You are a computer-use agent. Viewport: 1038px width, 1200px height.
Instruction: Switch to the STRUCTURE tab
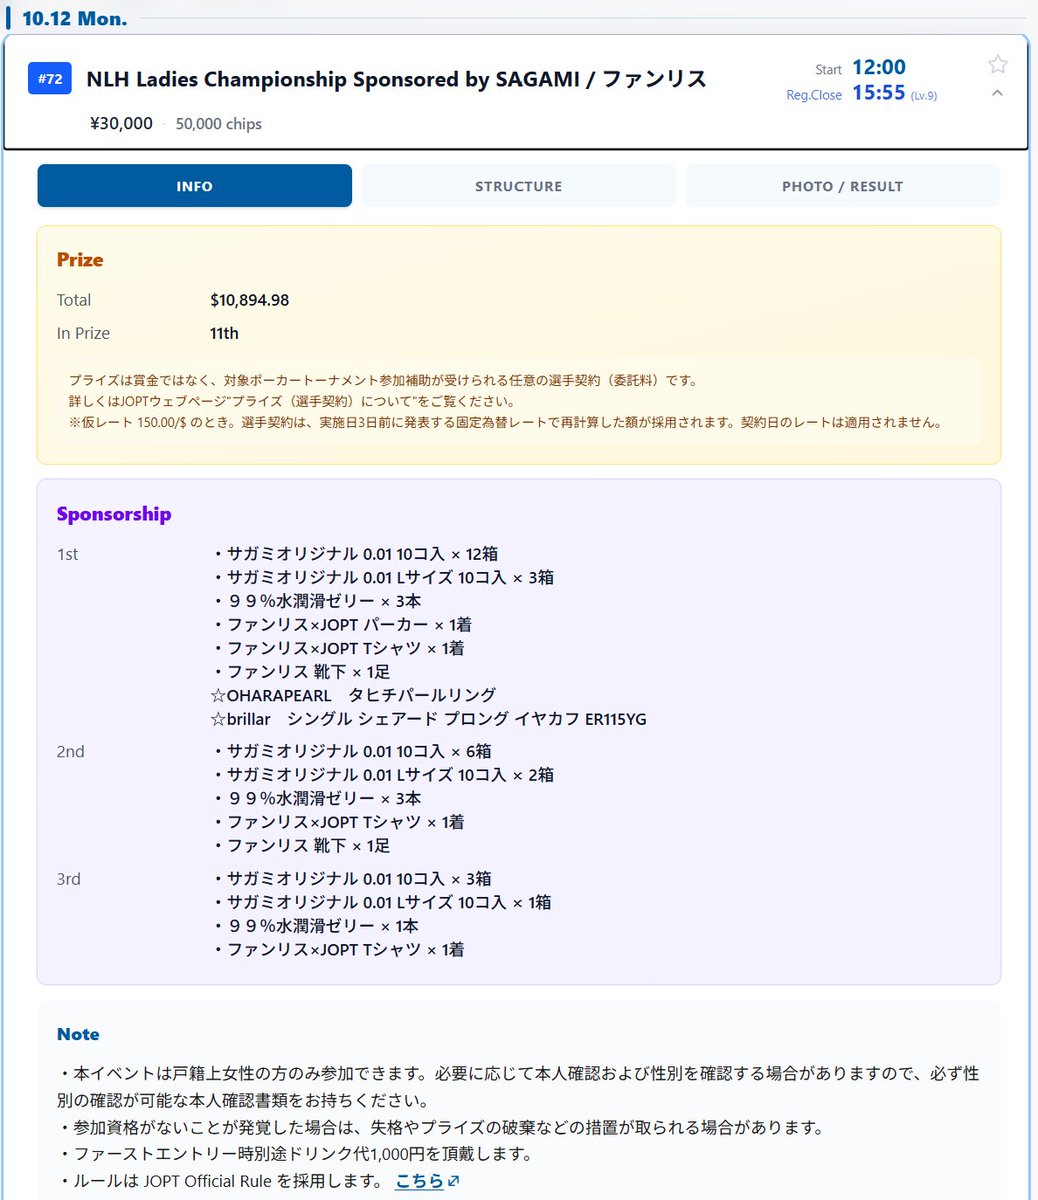point(518,186)
